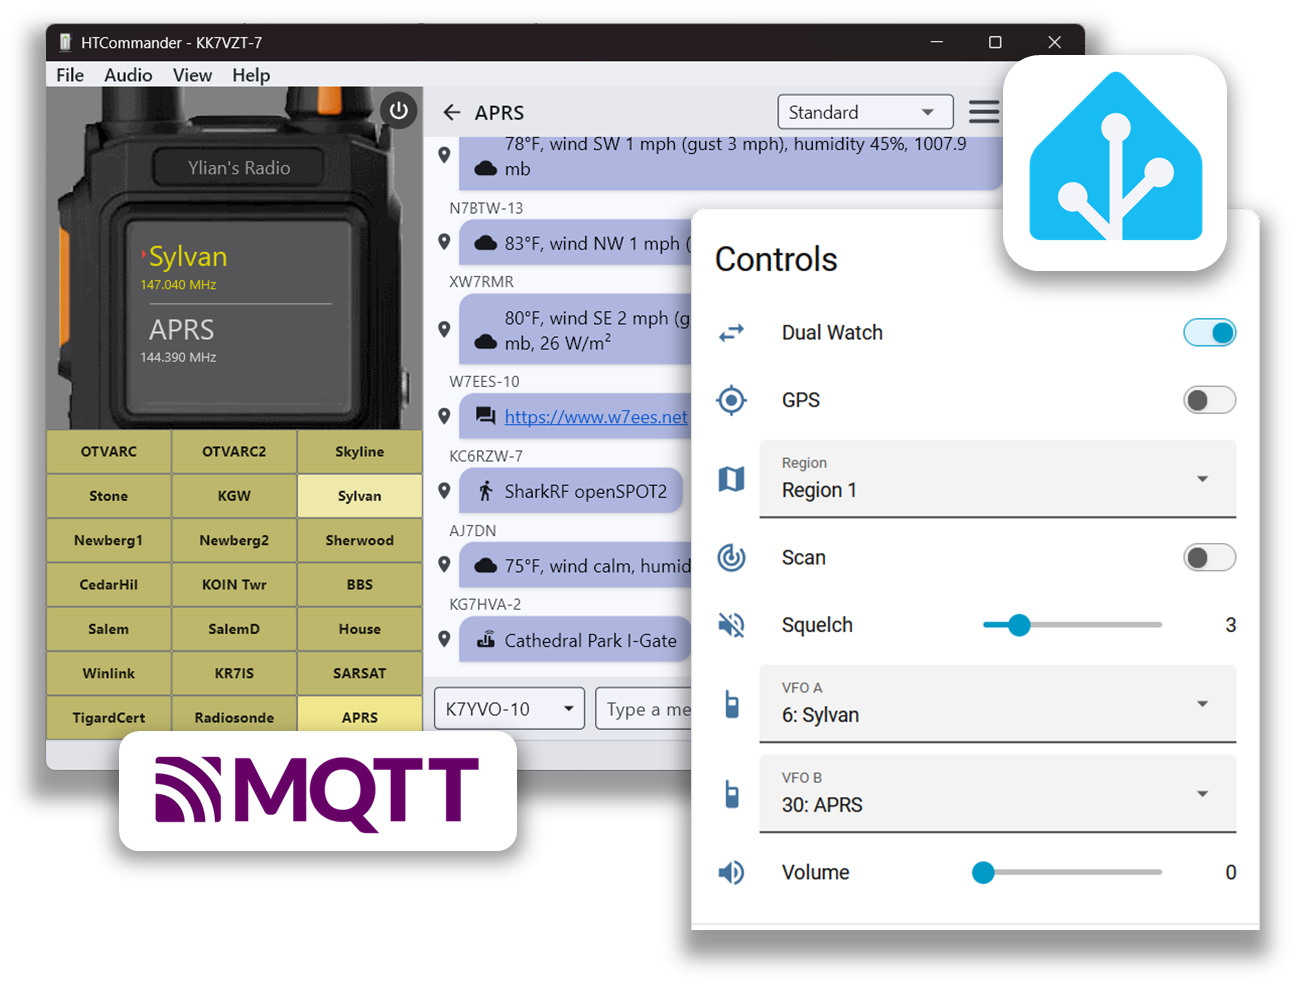The width and height of the screenshot is (1298, 988).
Task: Open the View menu
Action: click(x=192, y=75)
